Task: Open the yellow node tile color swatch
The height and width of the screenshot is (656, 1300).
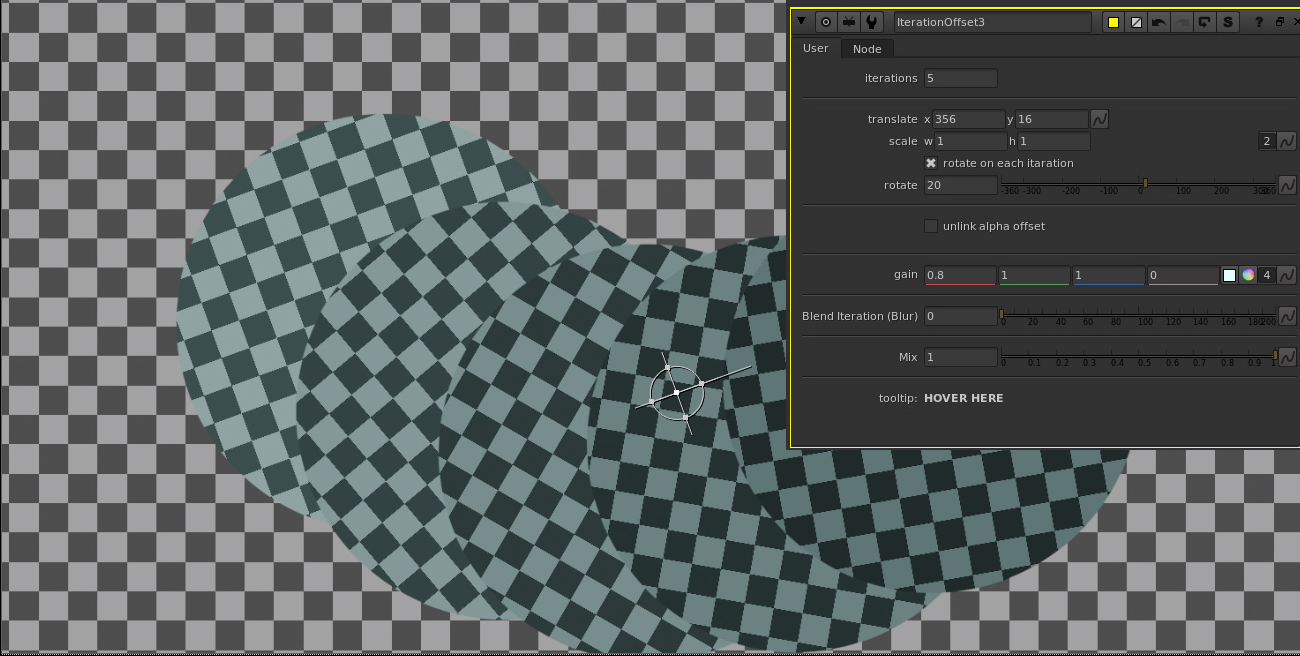Action: [x=1113, y=22]
